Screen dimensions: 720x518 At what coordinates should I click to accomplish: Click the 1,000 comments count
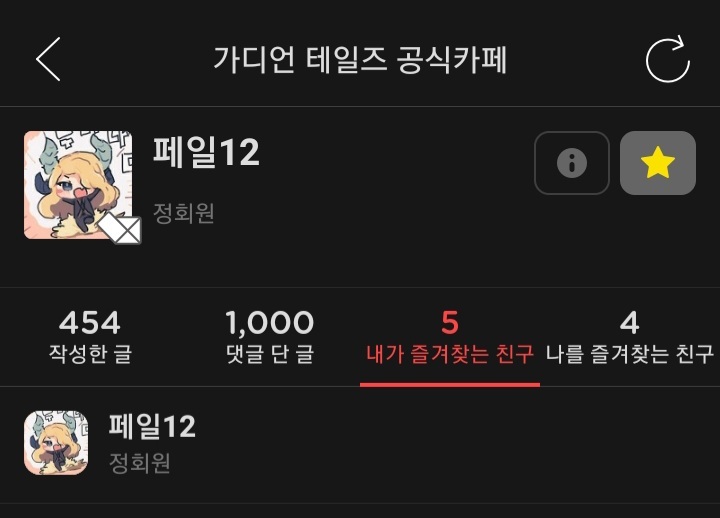(270, 322)
